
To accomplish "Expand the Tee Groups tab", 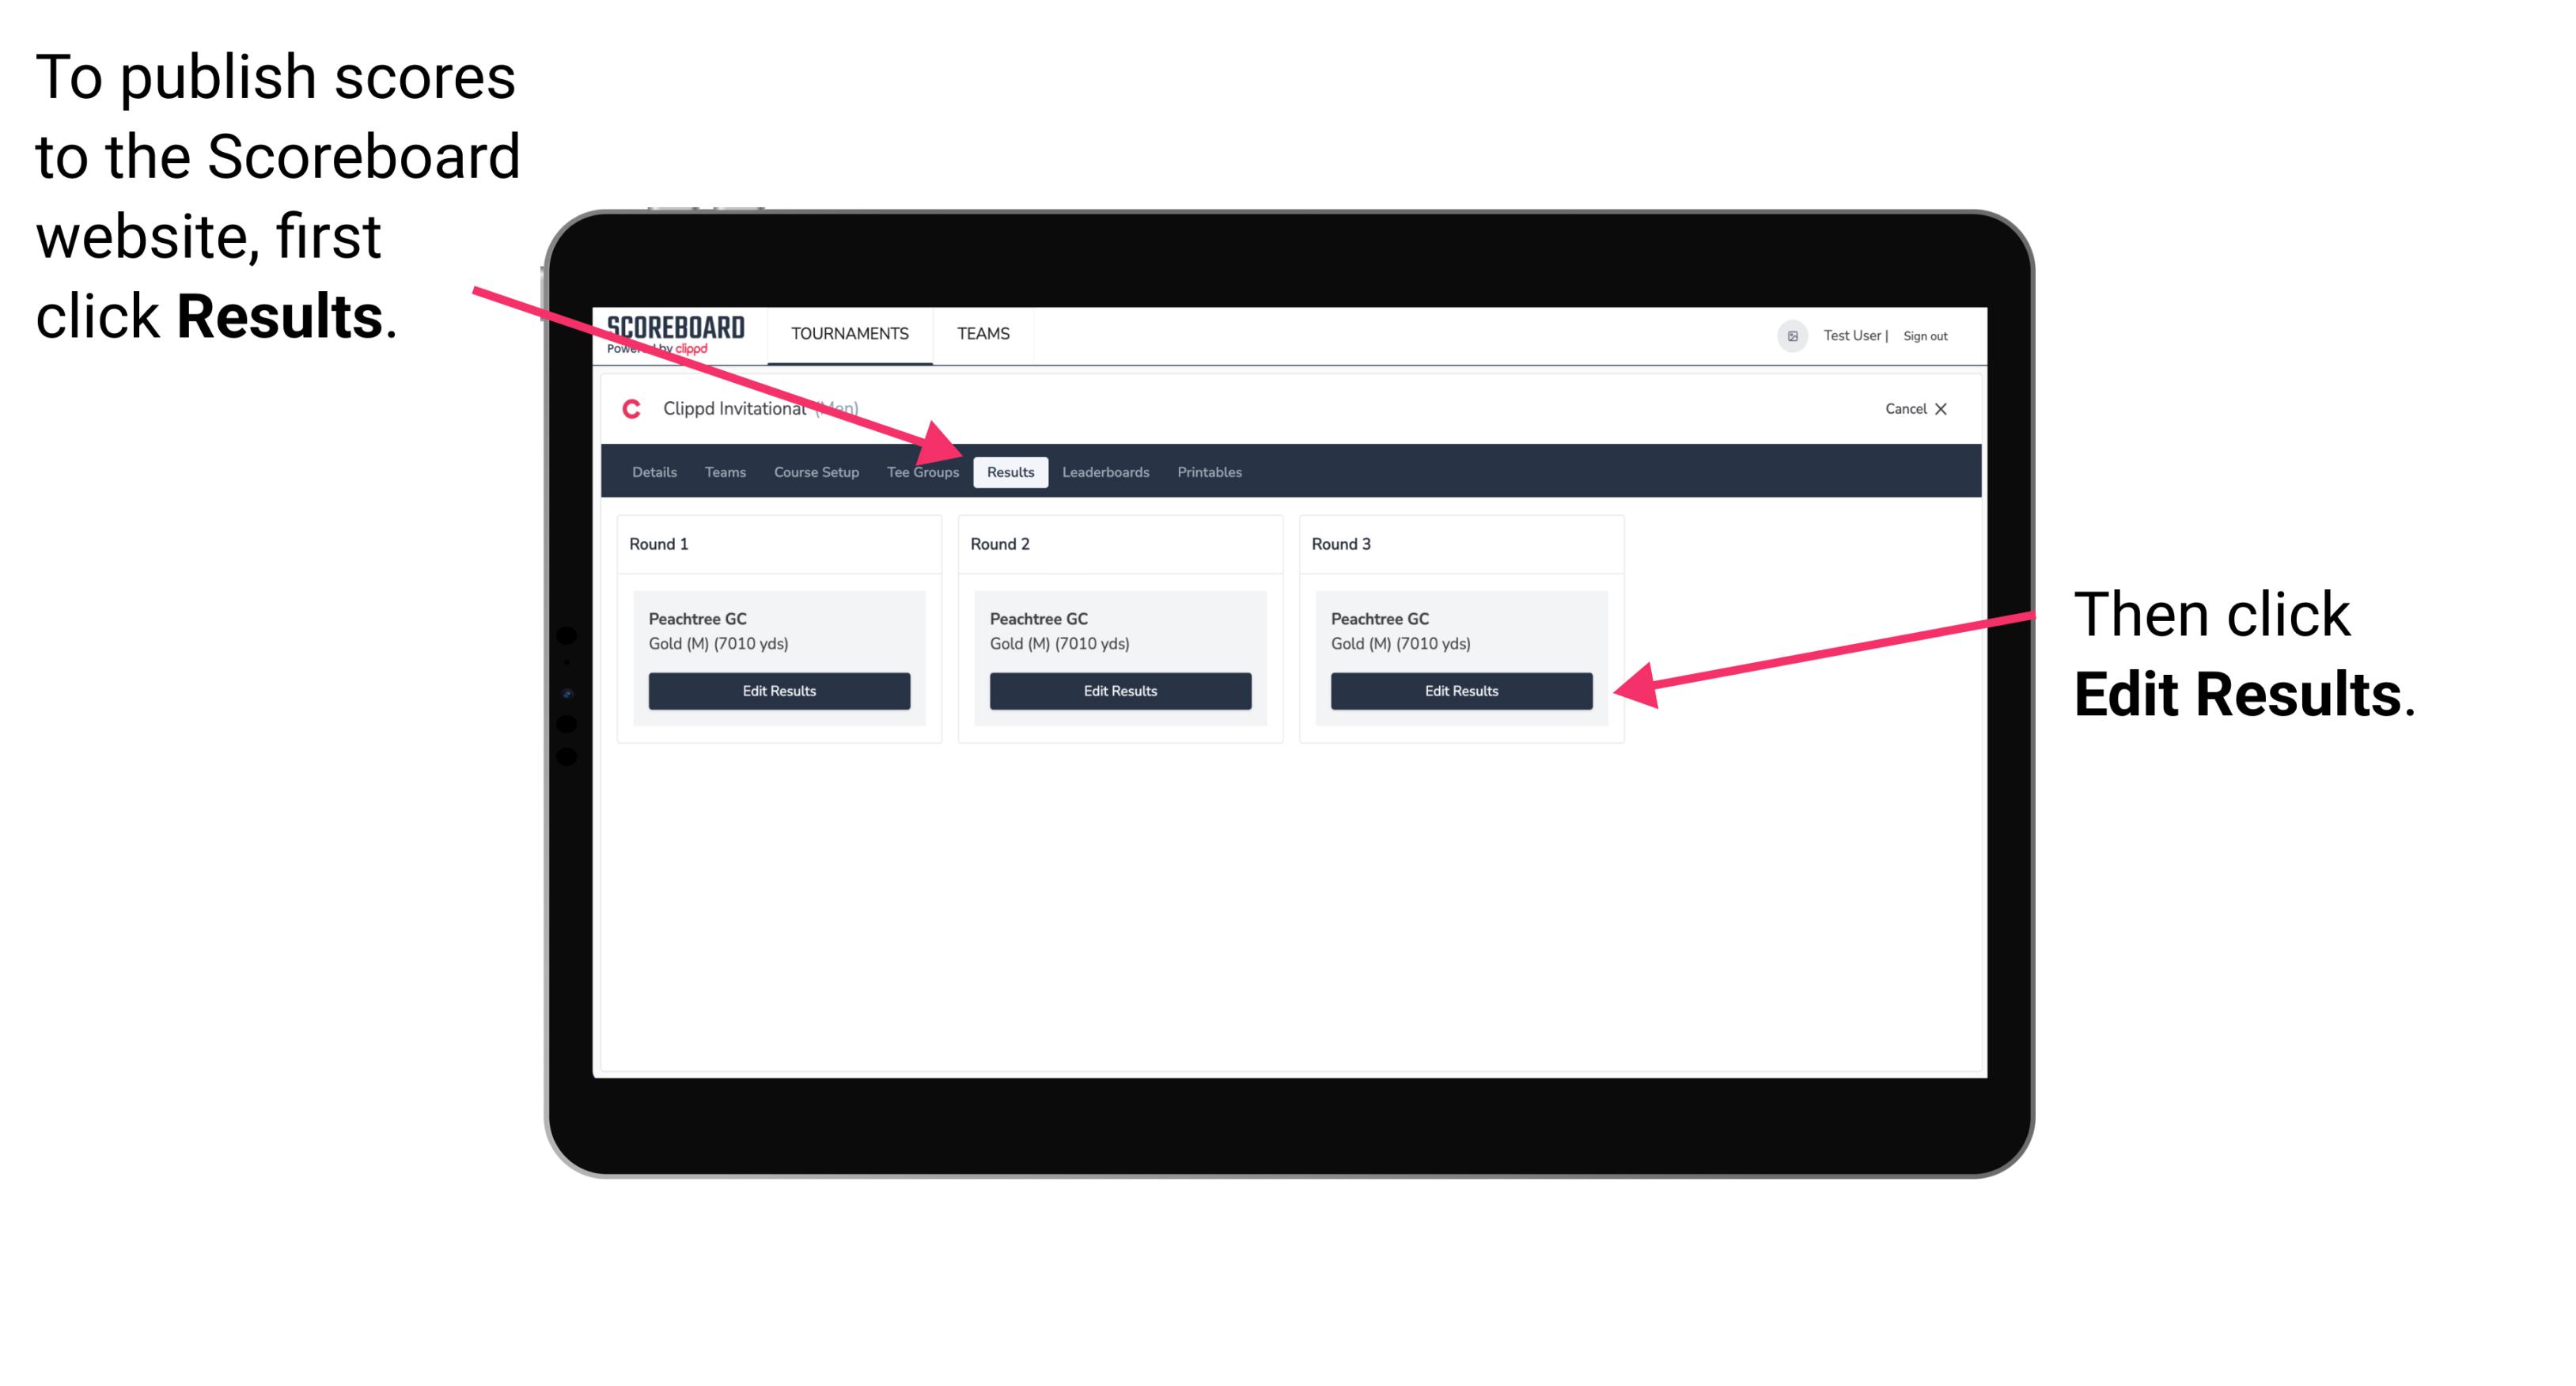I will 922,471.
